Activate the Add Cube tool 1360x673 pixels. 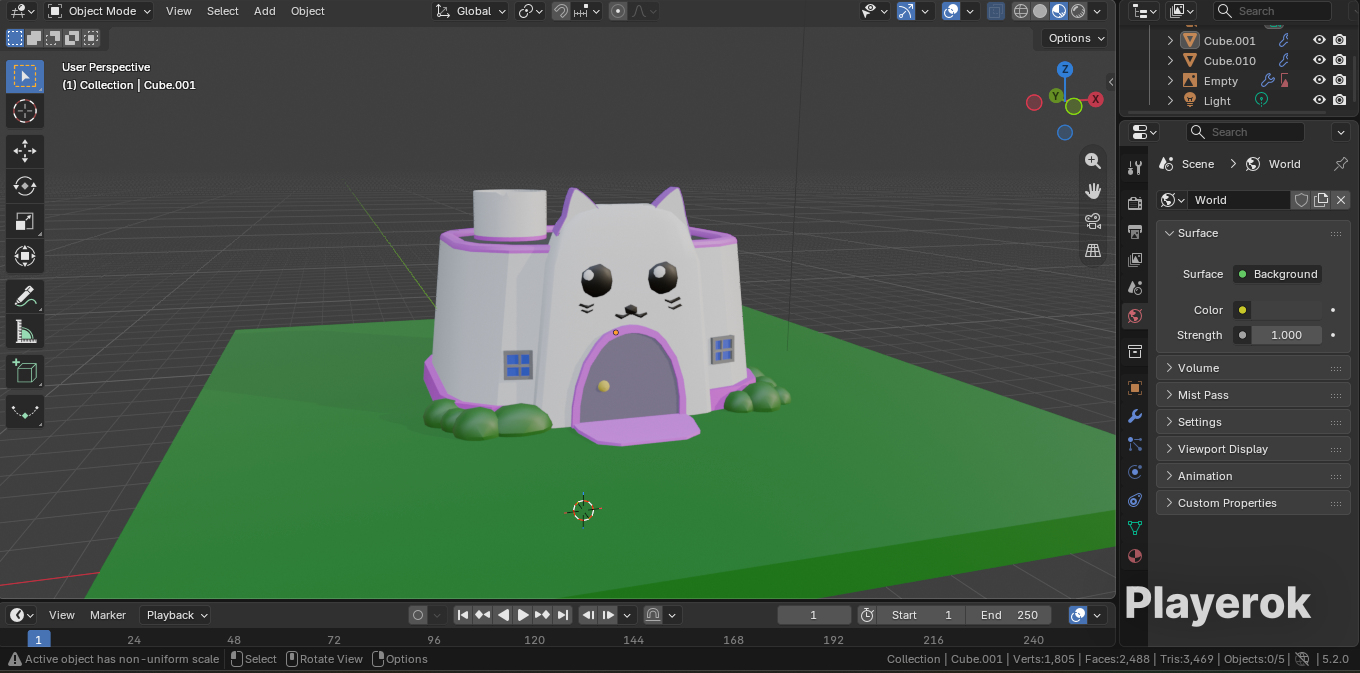point(25,372)
